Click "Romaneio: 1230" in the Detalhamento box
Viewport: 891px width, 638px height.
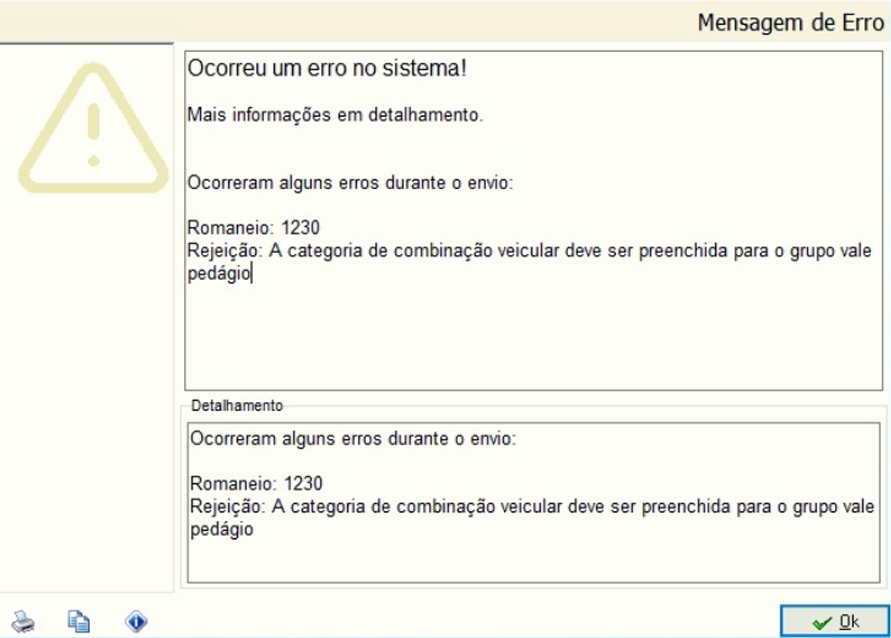pyautogui.click(x=255, y=484)
